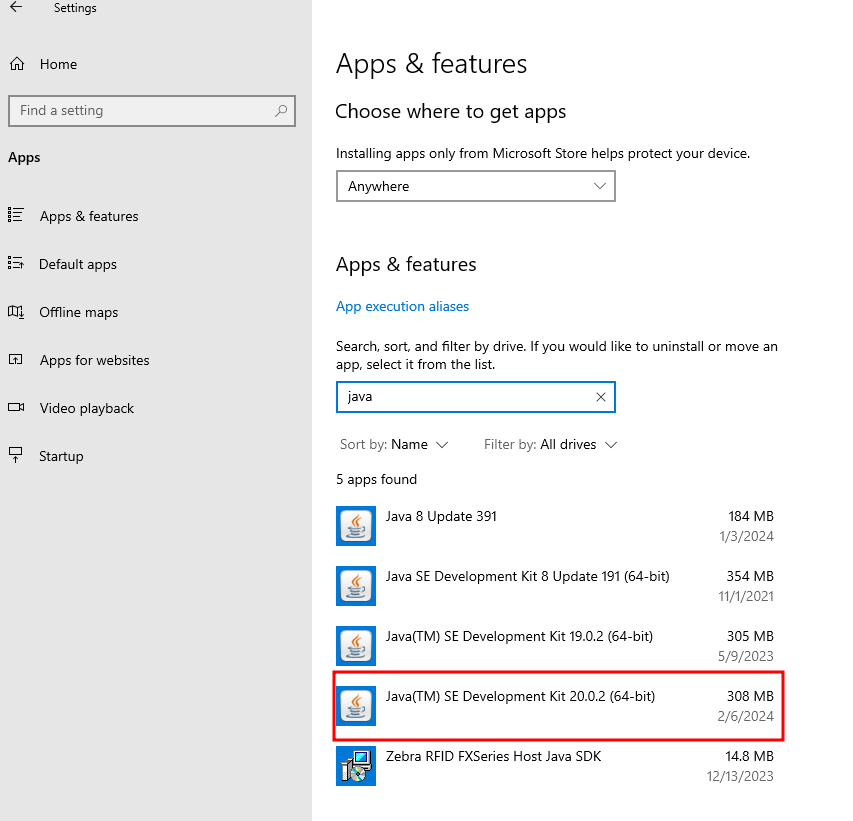Expand the Filter by All drives dropdown

tap(550, 444)
